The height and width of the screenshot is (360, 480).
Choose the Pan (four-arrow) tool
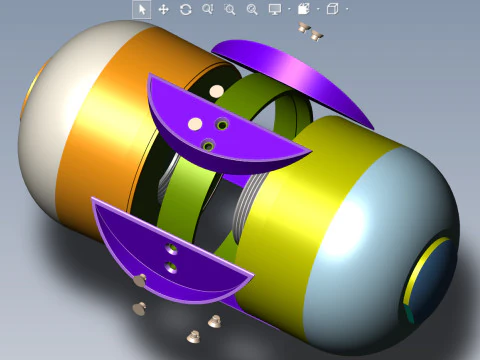pyautogui.click(x=163, y=9)
